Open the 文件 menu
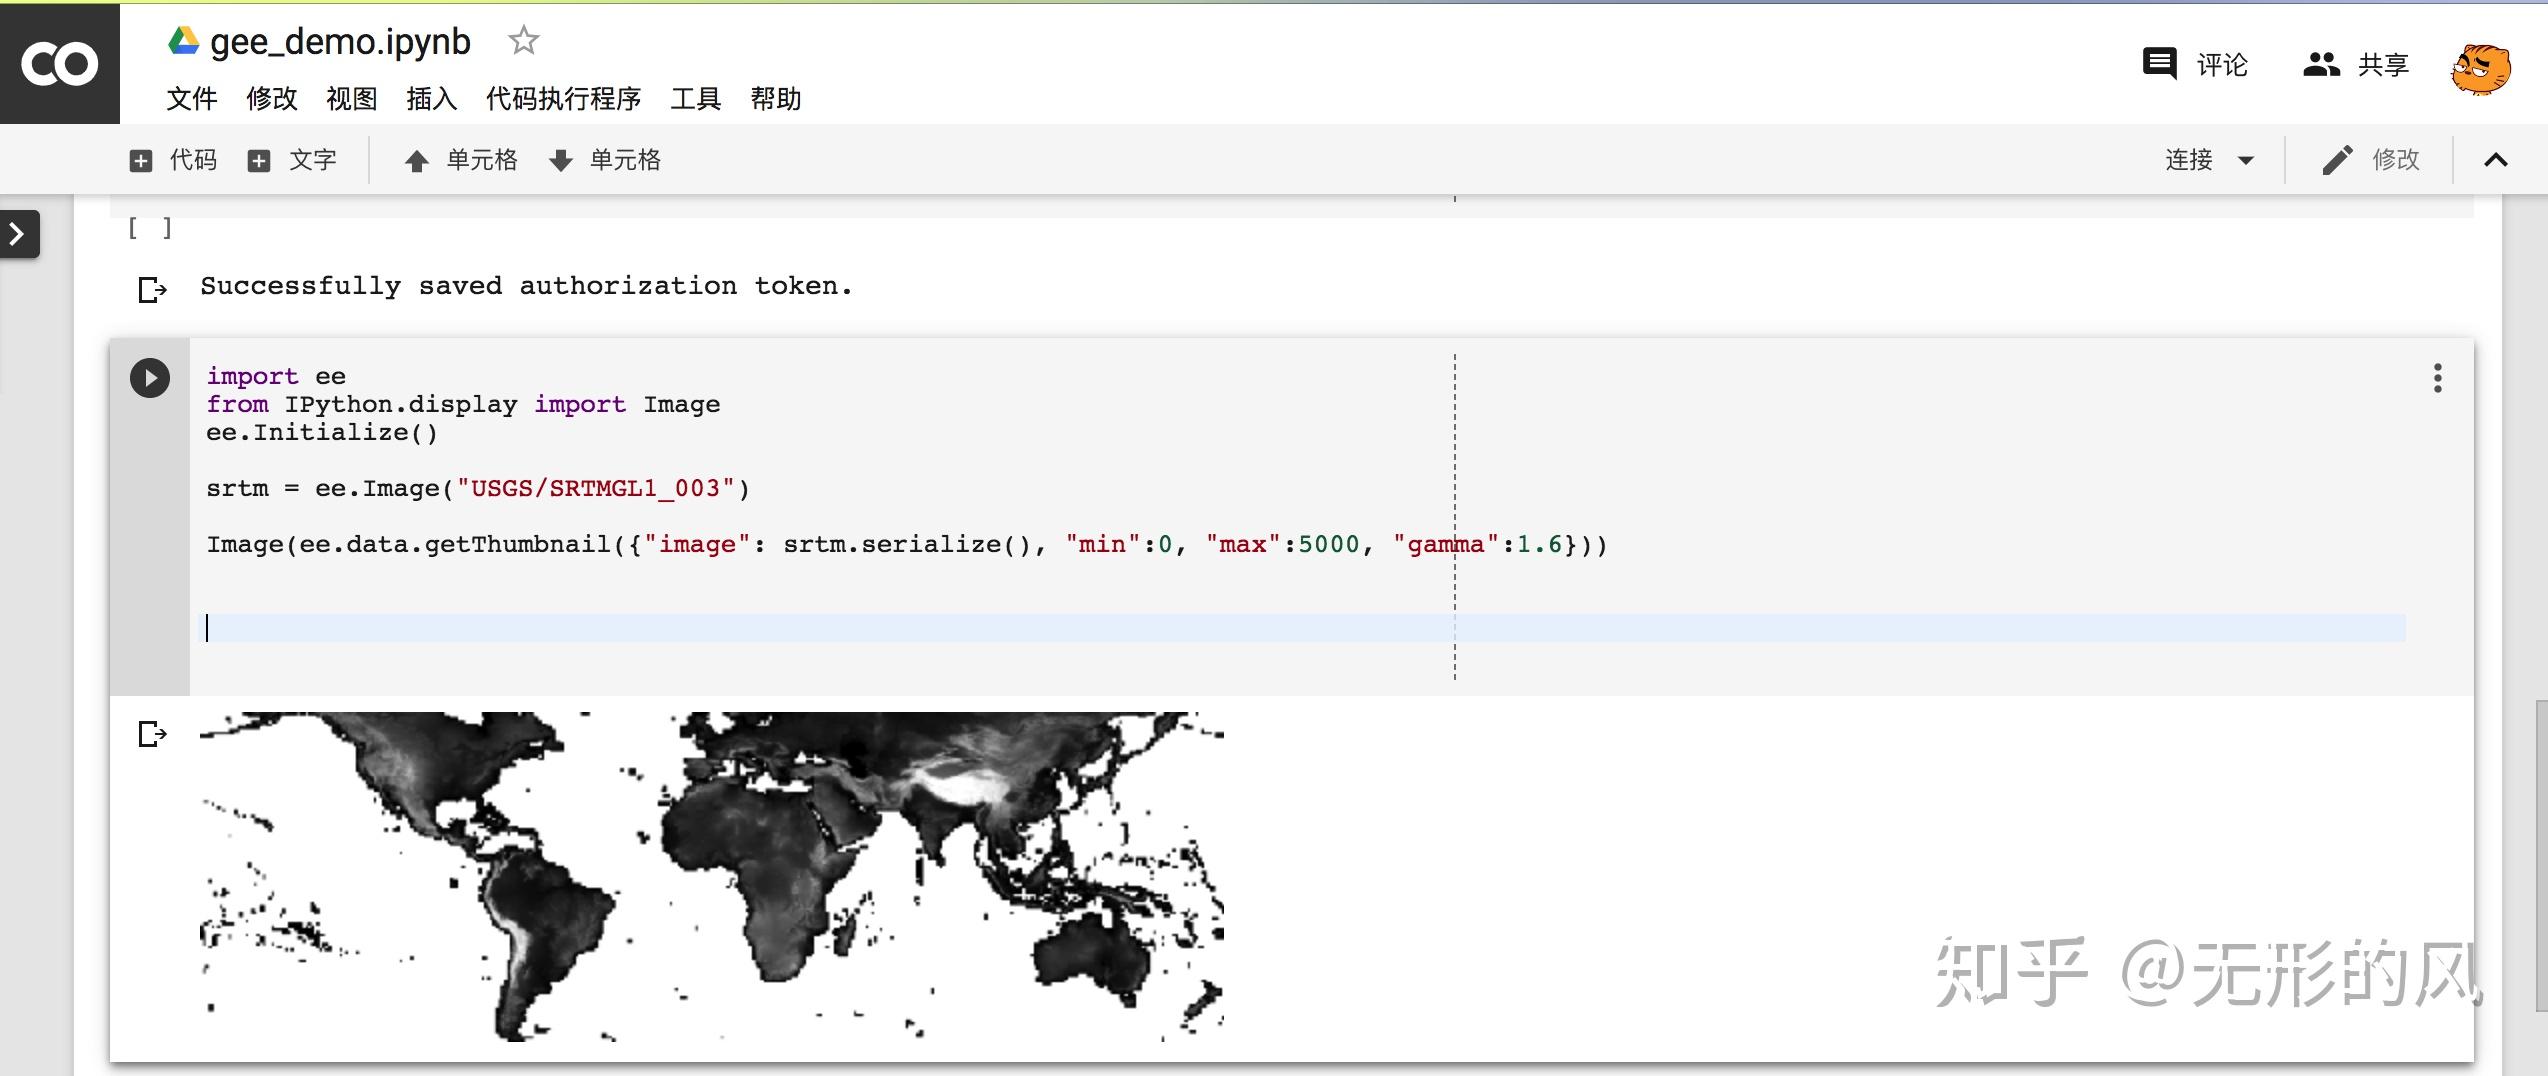The width and height of the screenshot is (2548, 1076). coord(191,99)
